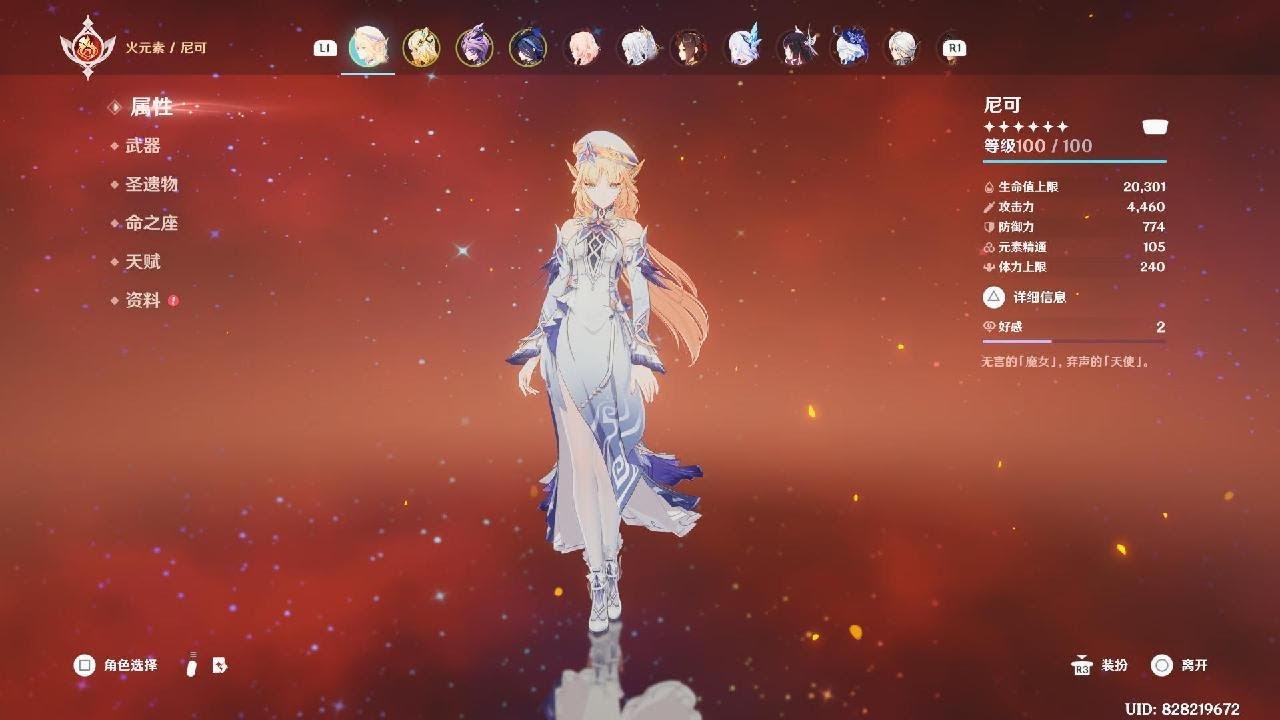The height and width of the screenshot is (720, 1280).
Task: Select the portrait with blue crystal hair ornament
Action: (x=743, y=47)
